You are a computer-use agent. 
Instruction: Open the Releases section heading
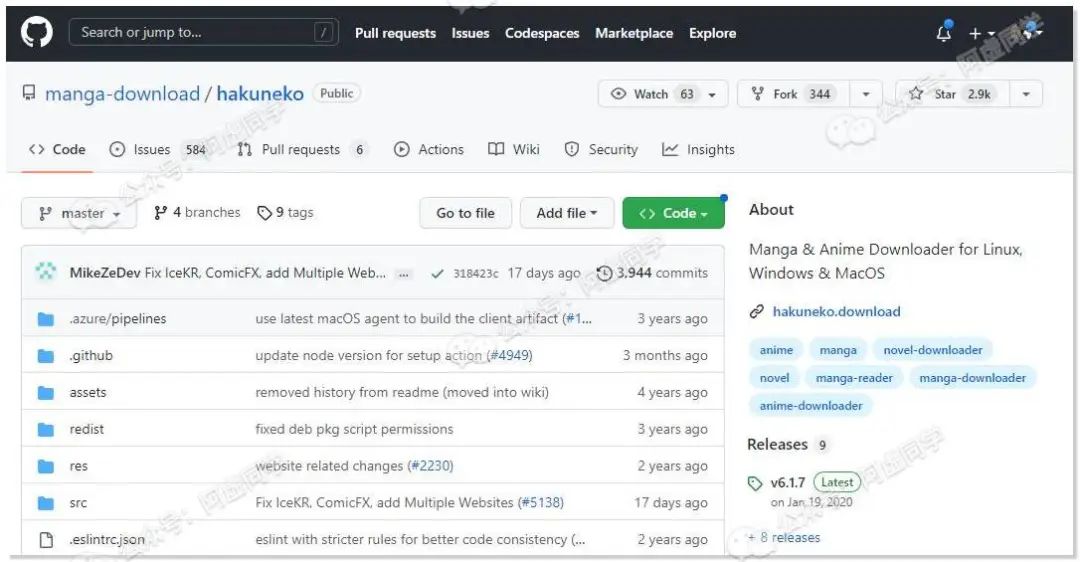[x=777, y=444]
